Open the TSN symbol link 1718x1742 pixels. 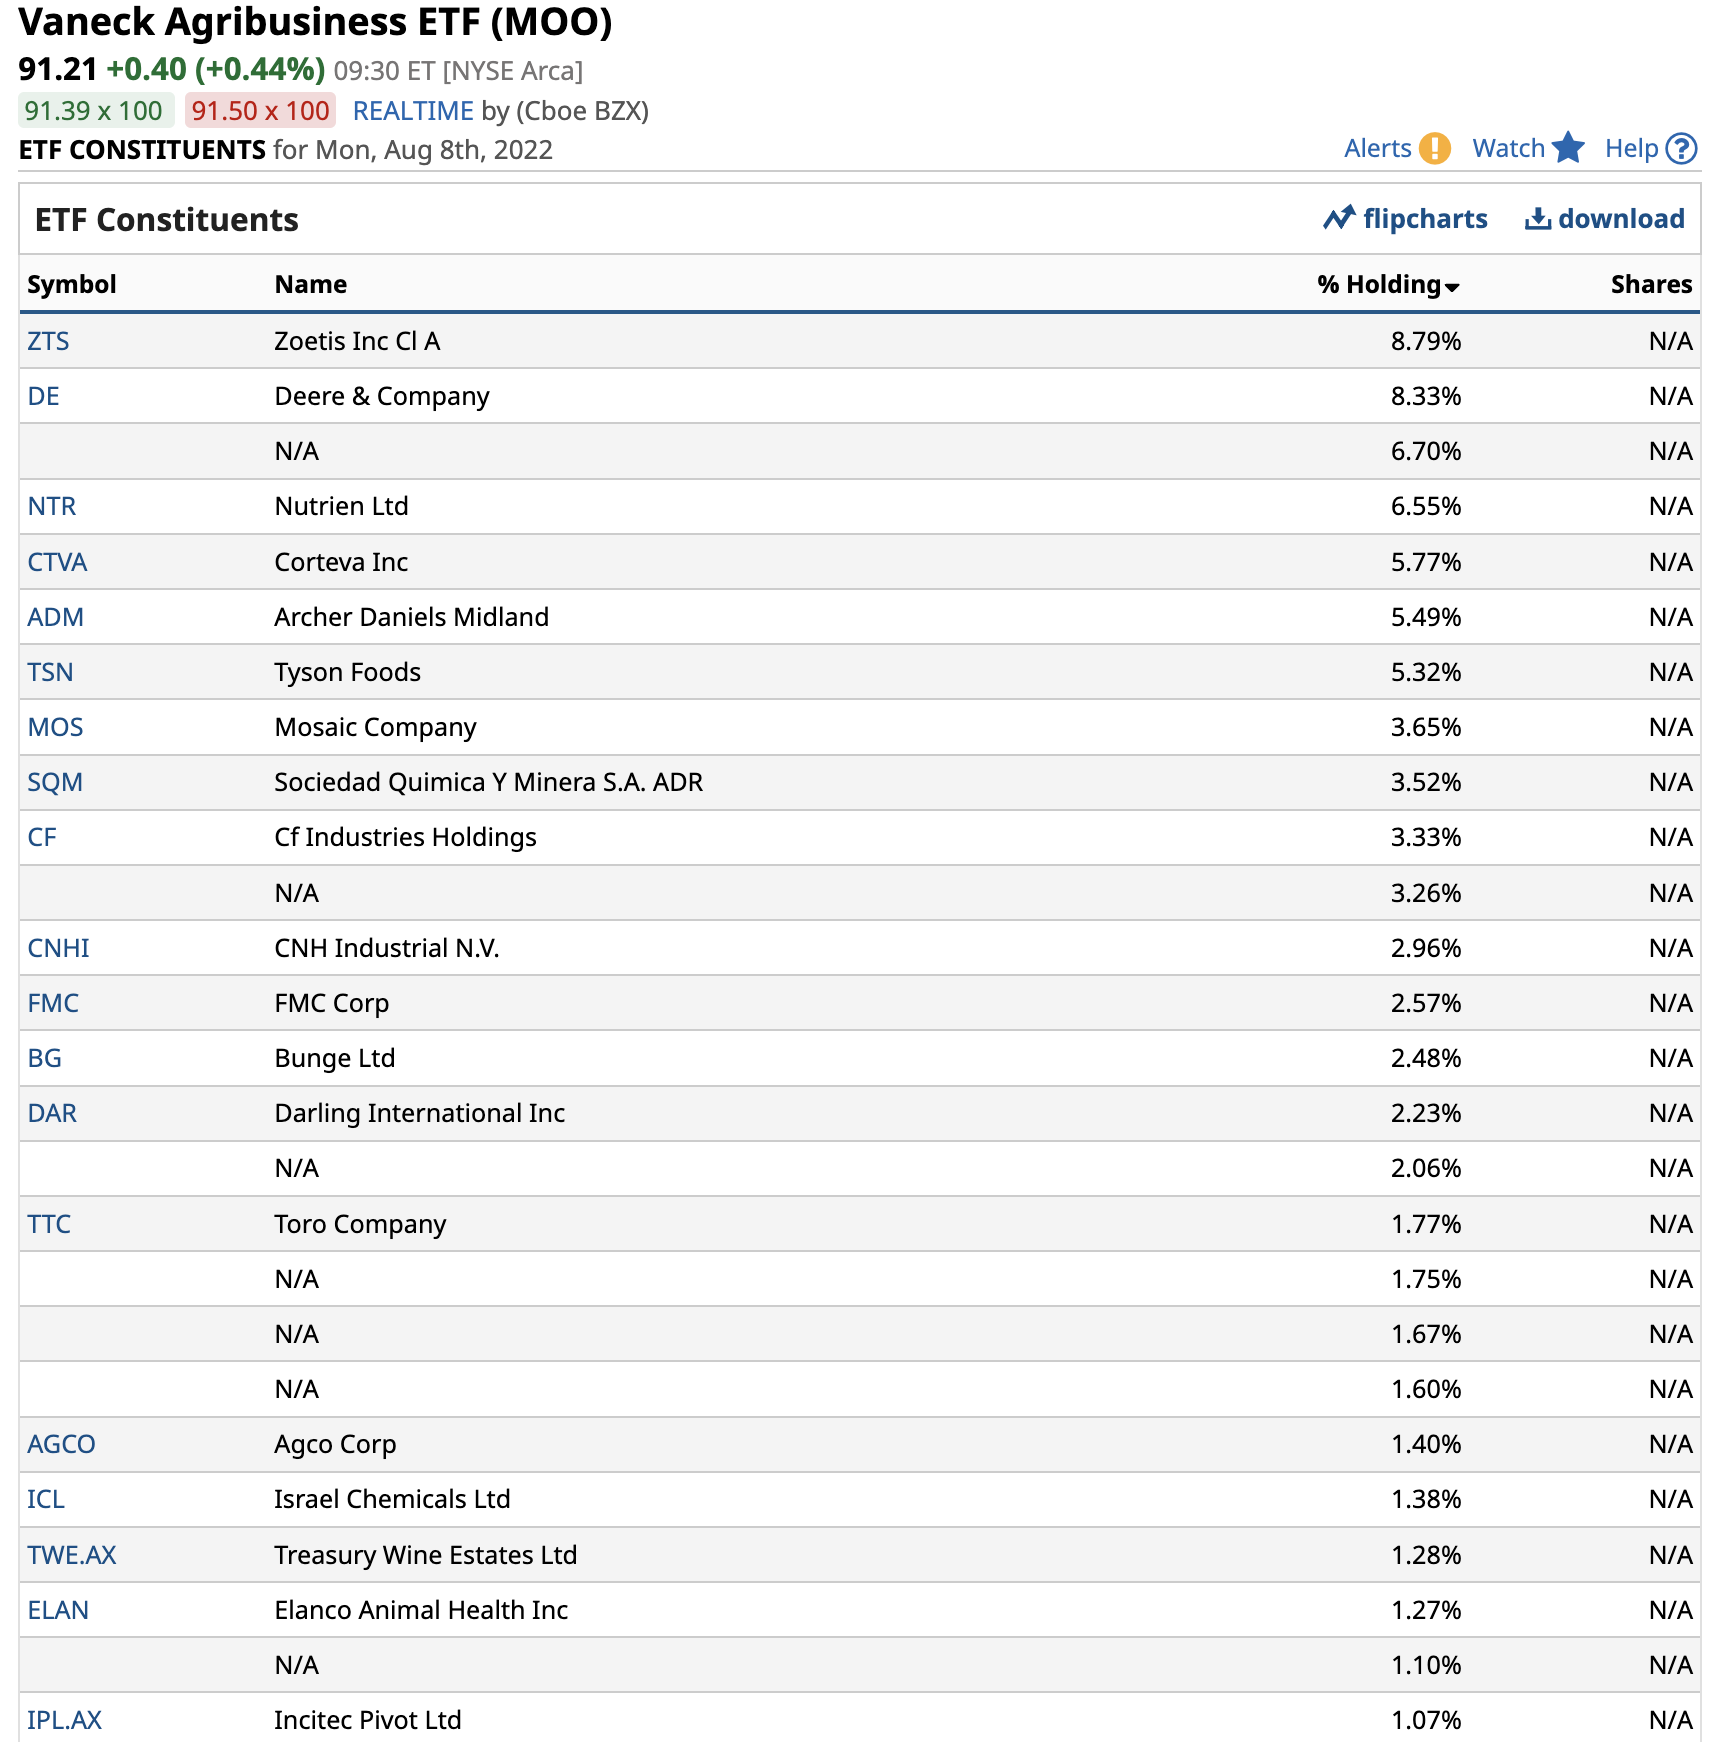[50, 672]
